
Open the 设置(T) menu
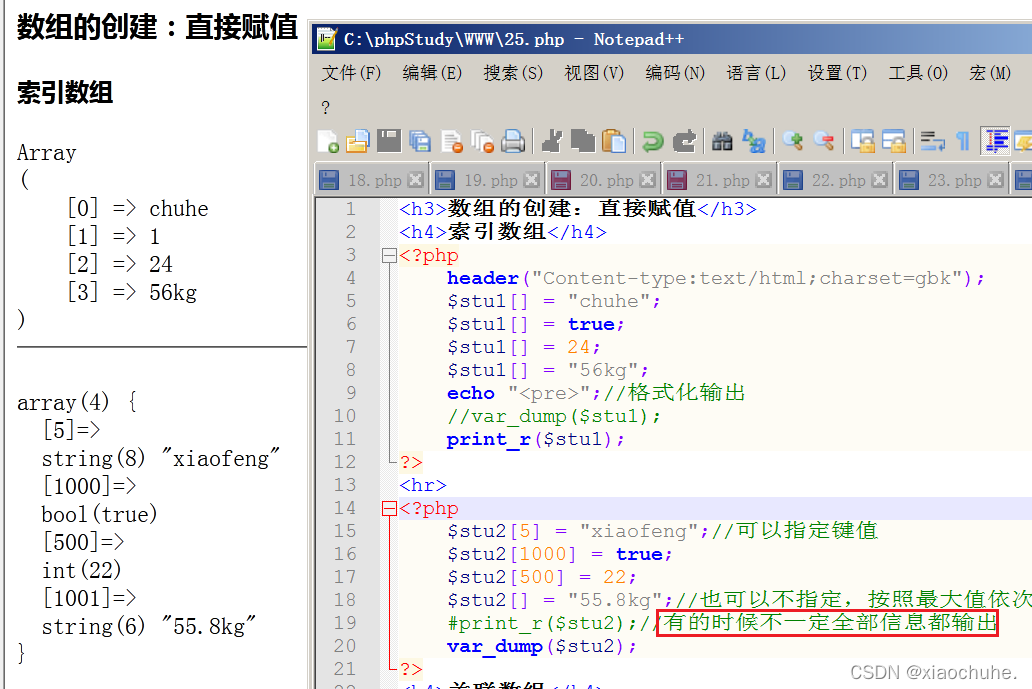(x=837, y=72)
